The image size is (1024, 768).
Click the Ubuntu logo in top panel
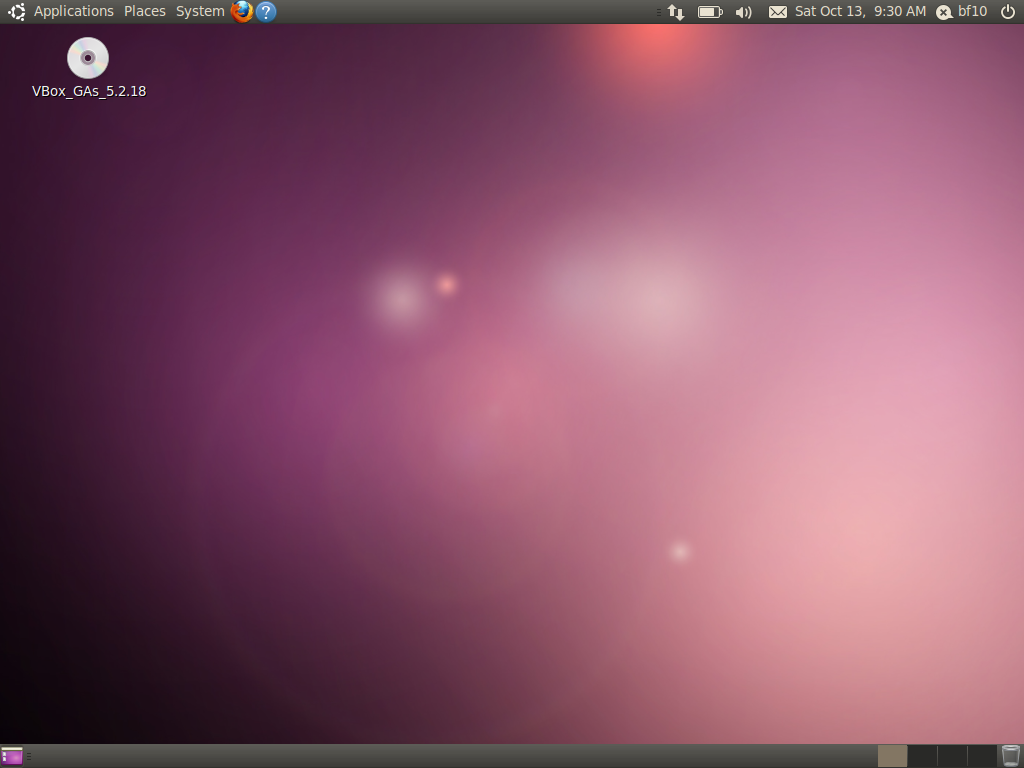16,12
